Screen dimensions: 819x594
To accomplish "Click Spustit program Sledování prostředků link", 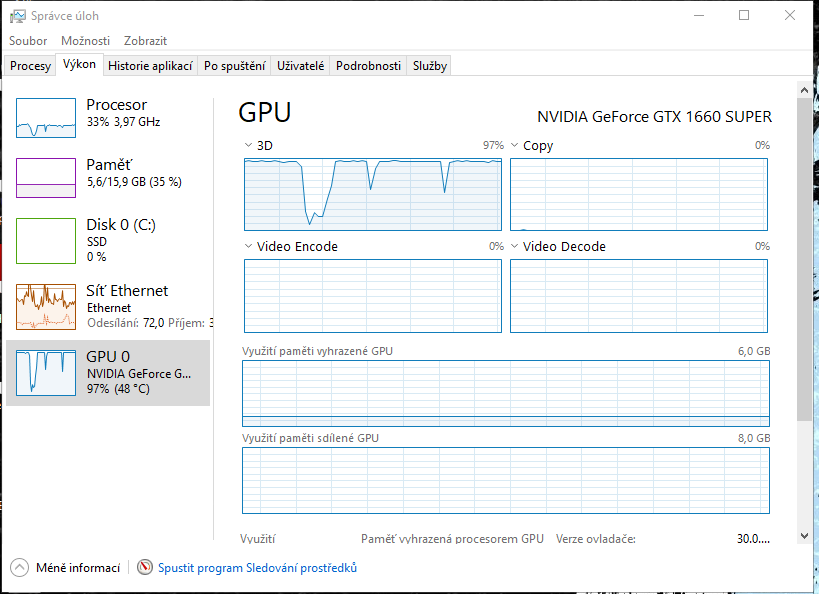I will (x=257, y=568).
